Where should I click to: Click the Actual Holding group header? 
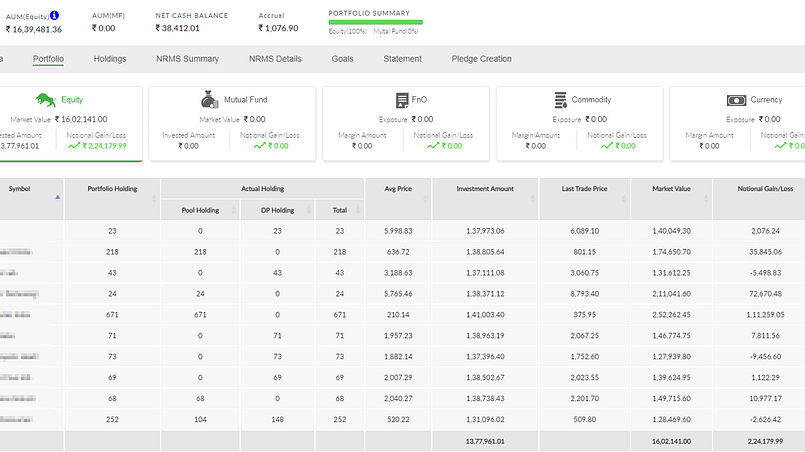[x=262, y=189]
